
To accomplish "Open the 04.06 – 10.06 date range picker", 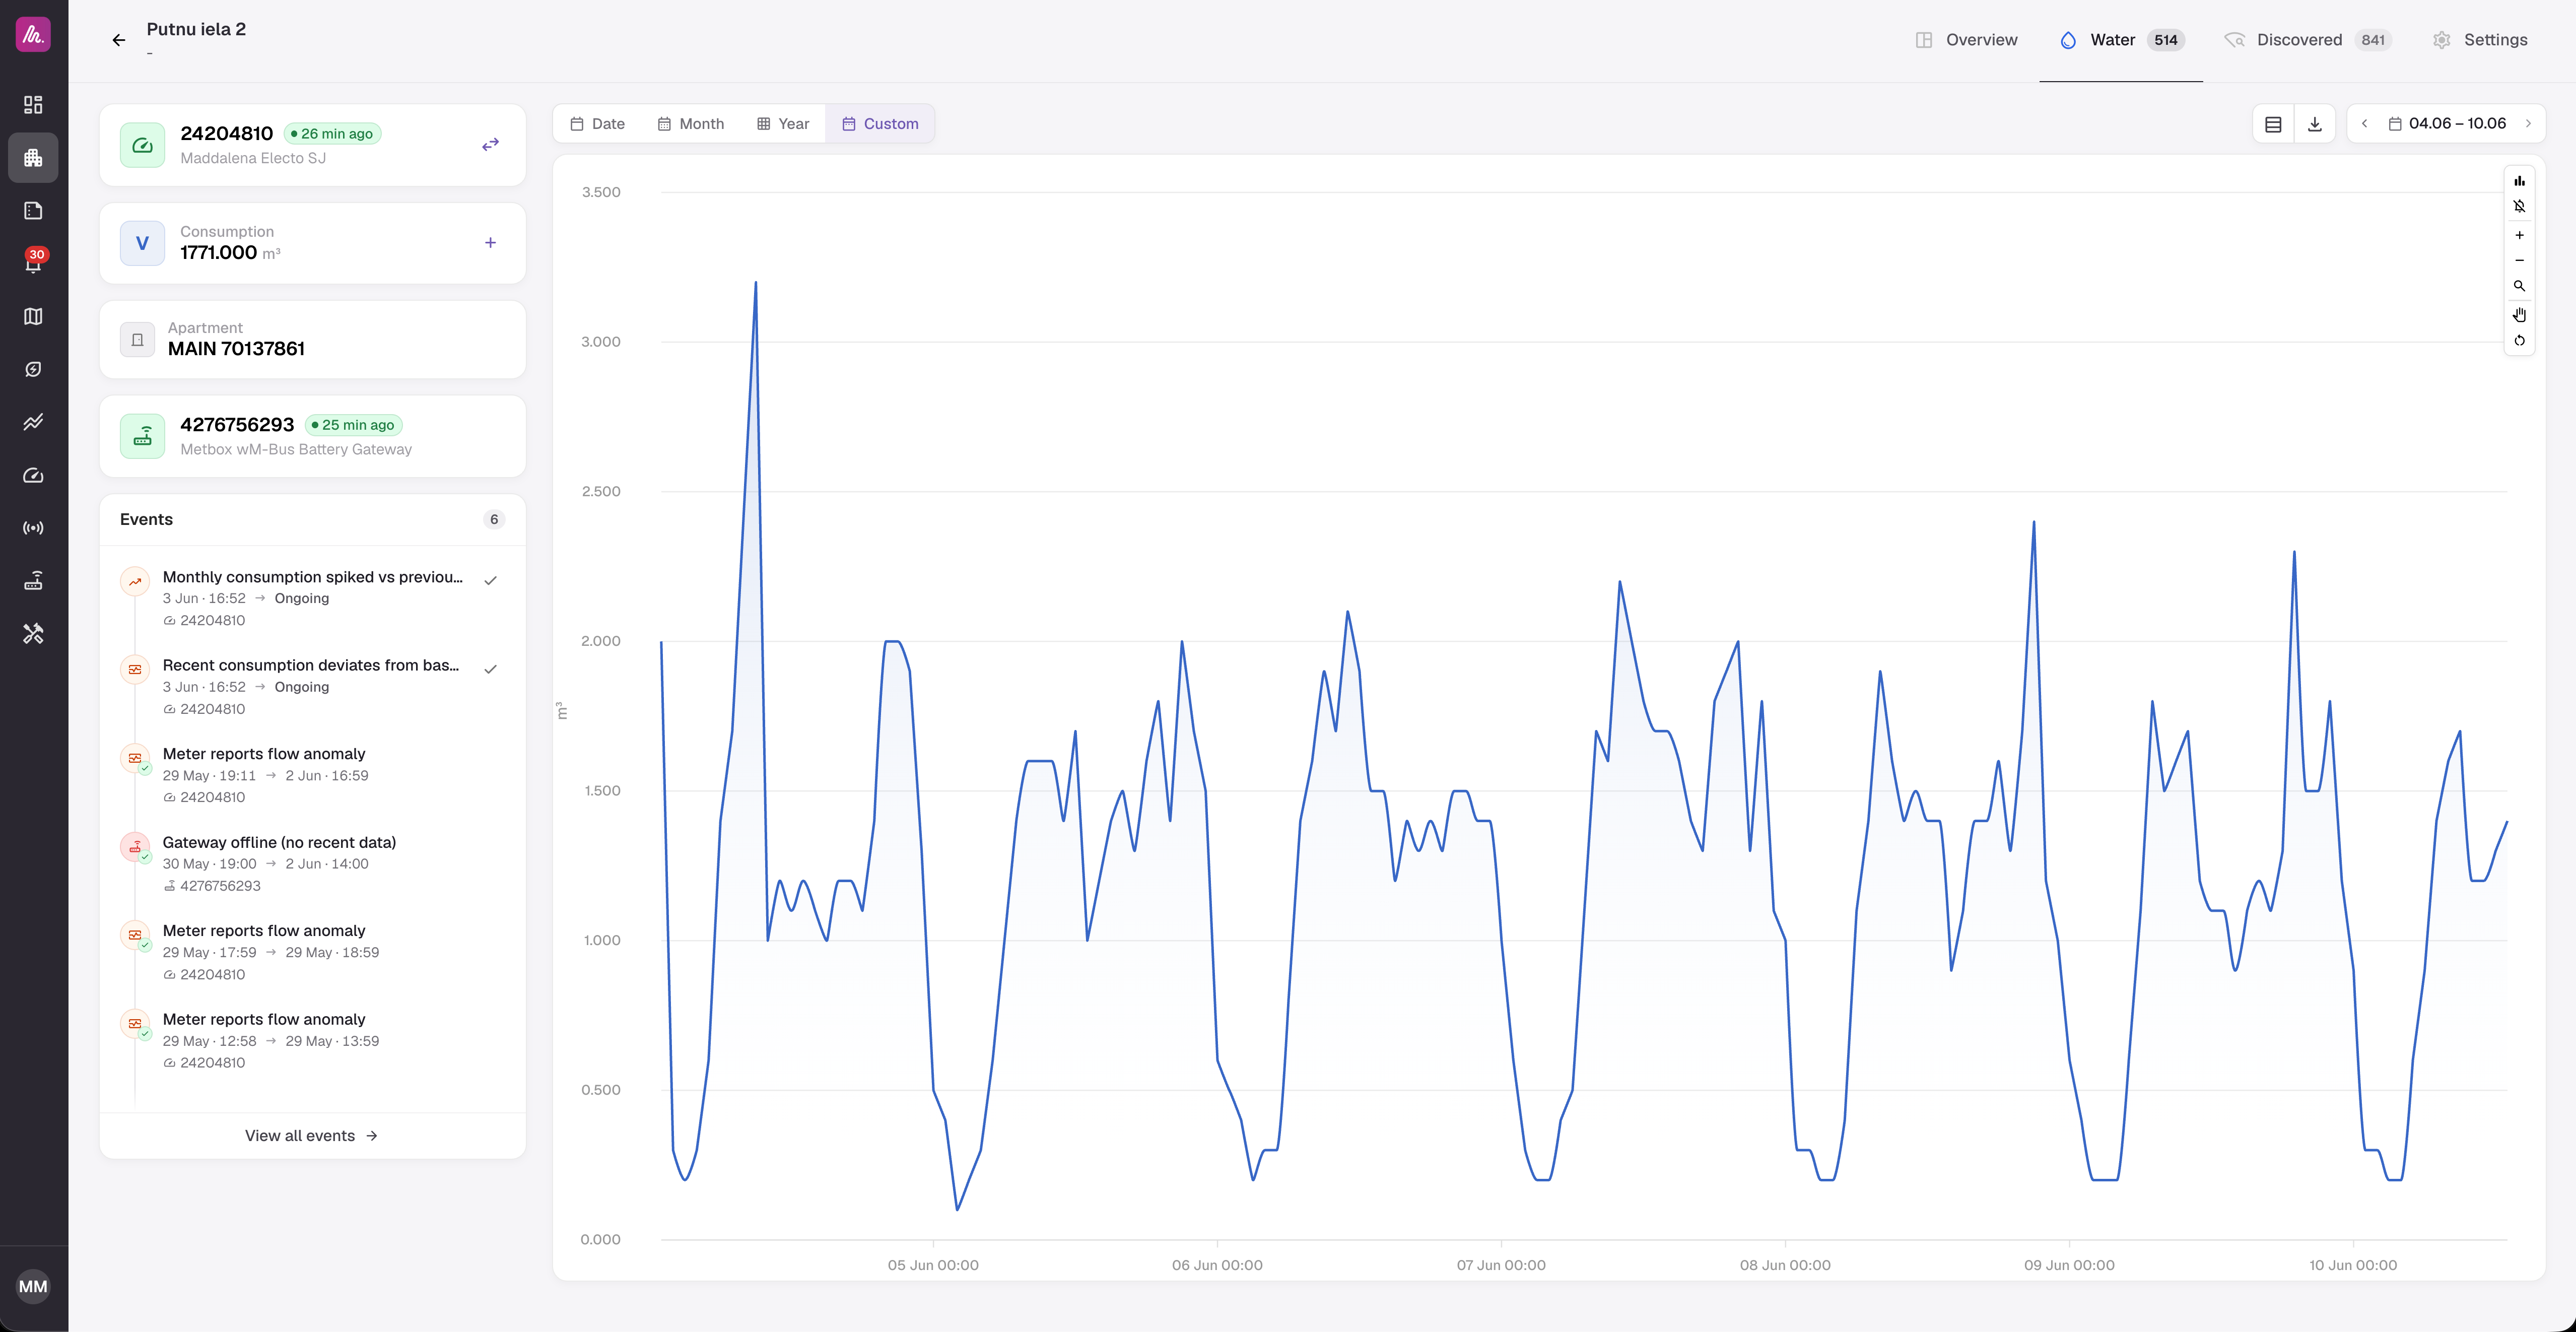I will [2446, 124].
